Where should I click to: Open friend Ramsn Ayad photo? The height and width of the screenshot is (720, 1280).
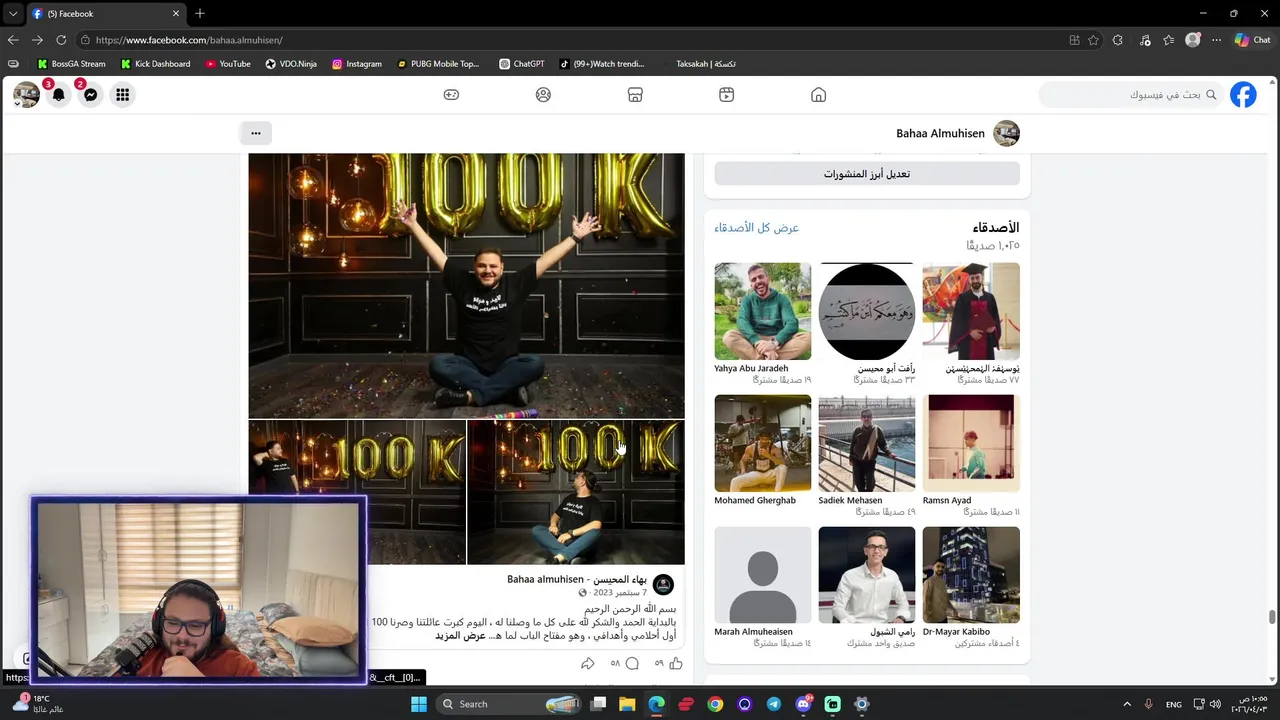click(x=971, y=443)
